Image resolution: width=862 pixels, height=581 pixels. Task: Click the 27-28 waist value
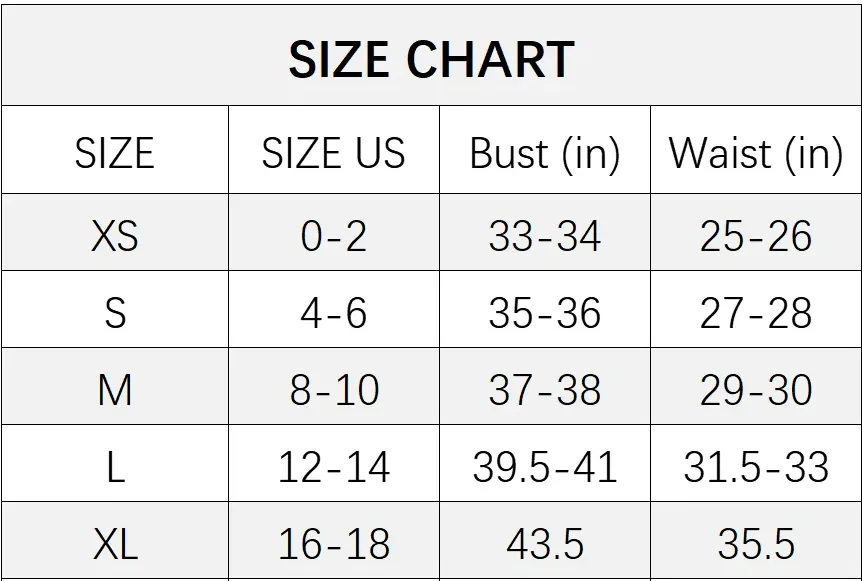pos(756,313)
